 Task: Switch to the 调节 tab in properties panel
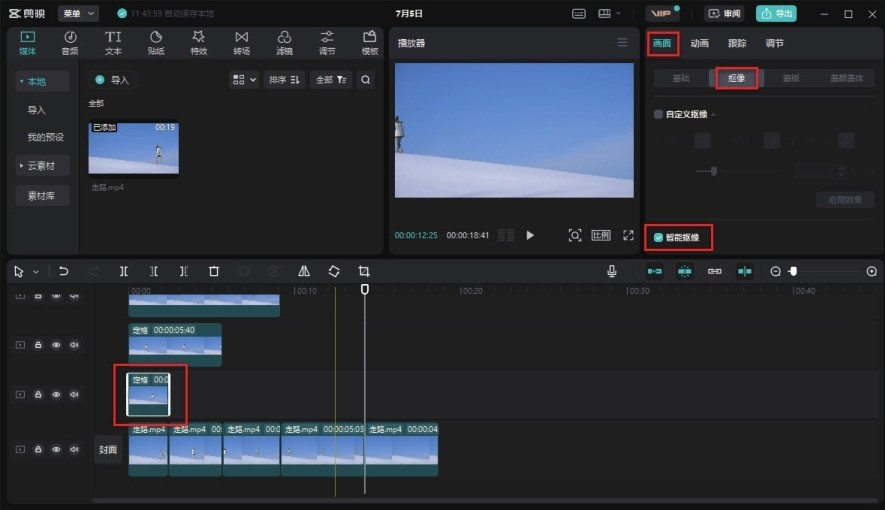point(774,43)
